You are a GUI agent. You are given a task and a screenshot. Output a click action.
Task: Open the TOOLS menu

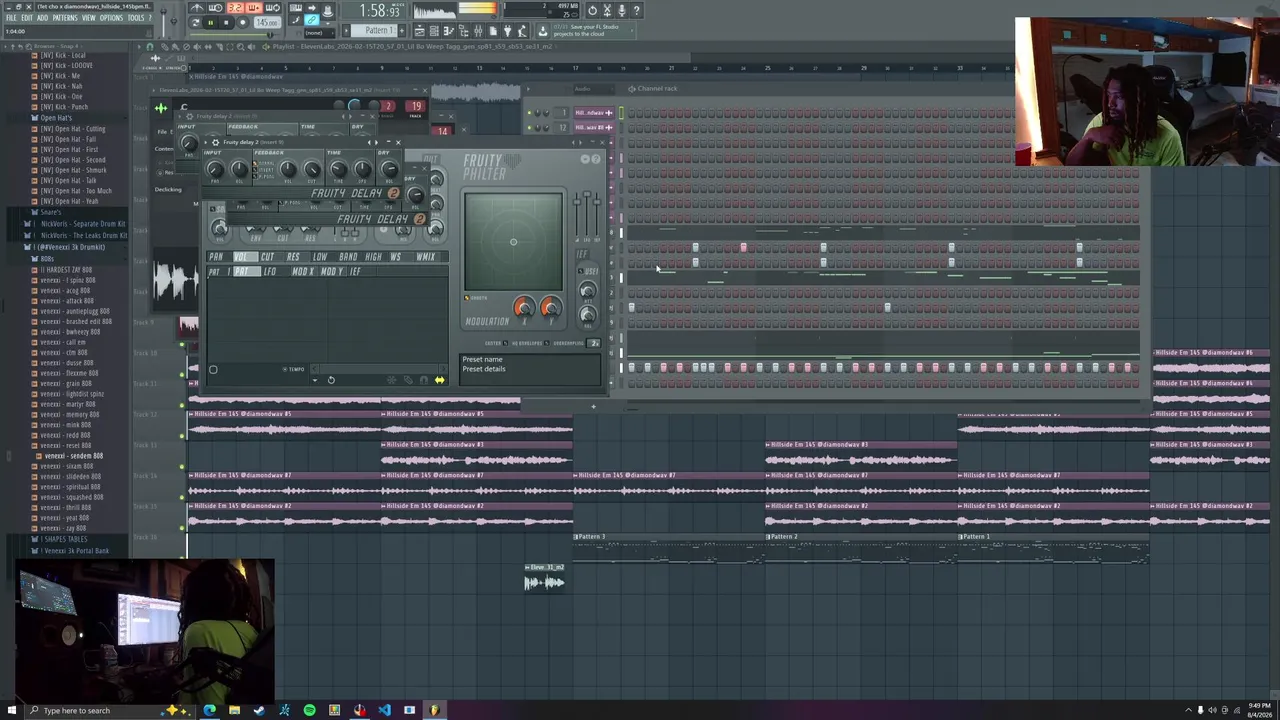coord(136,18)
